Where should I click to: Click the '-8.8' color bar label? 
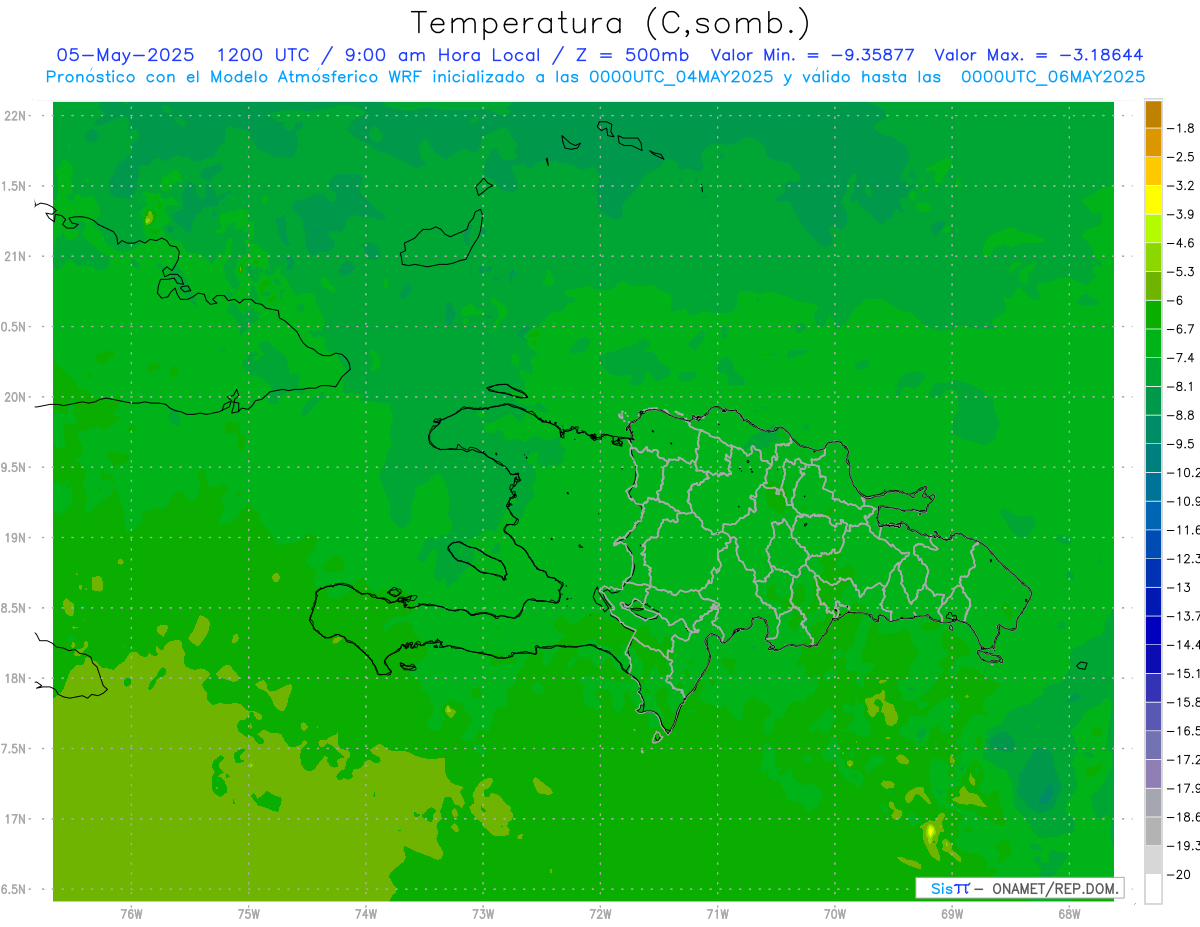coord(1183,415)
